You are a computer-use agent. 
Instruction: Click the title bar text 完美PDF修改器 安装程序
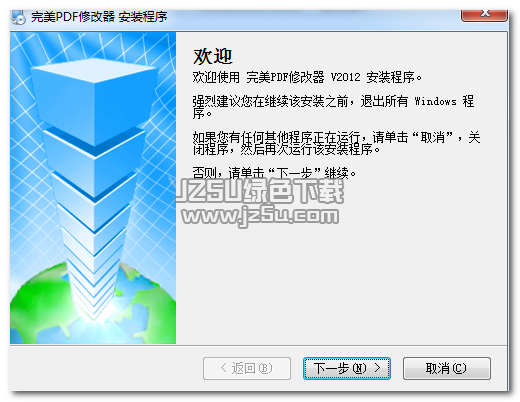(x=99, y=17)
